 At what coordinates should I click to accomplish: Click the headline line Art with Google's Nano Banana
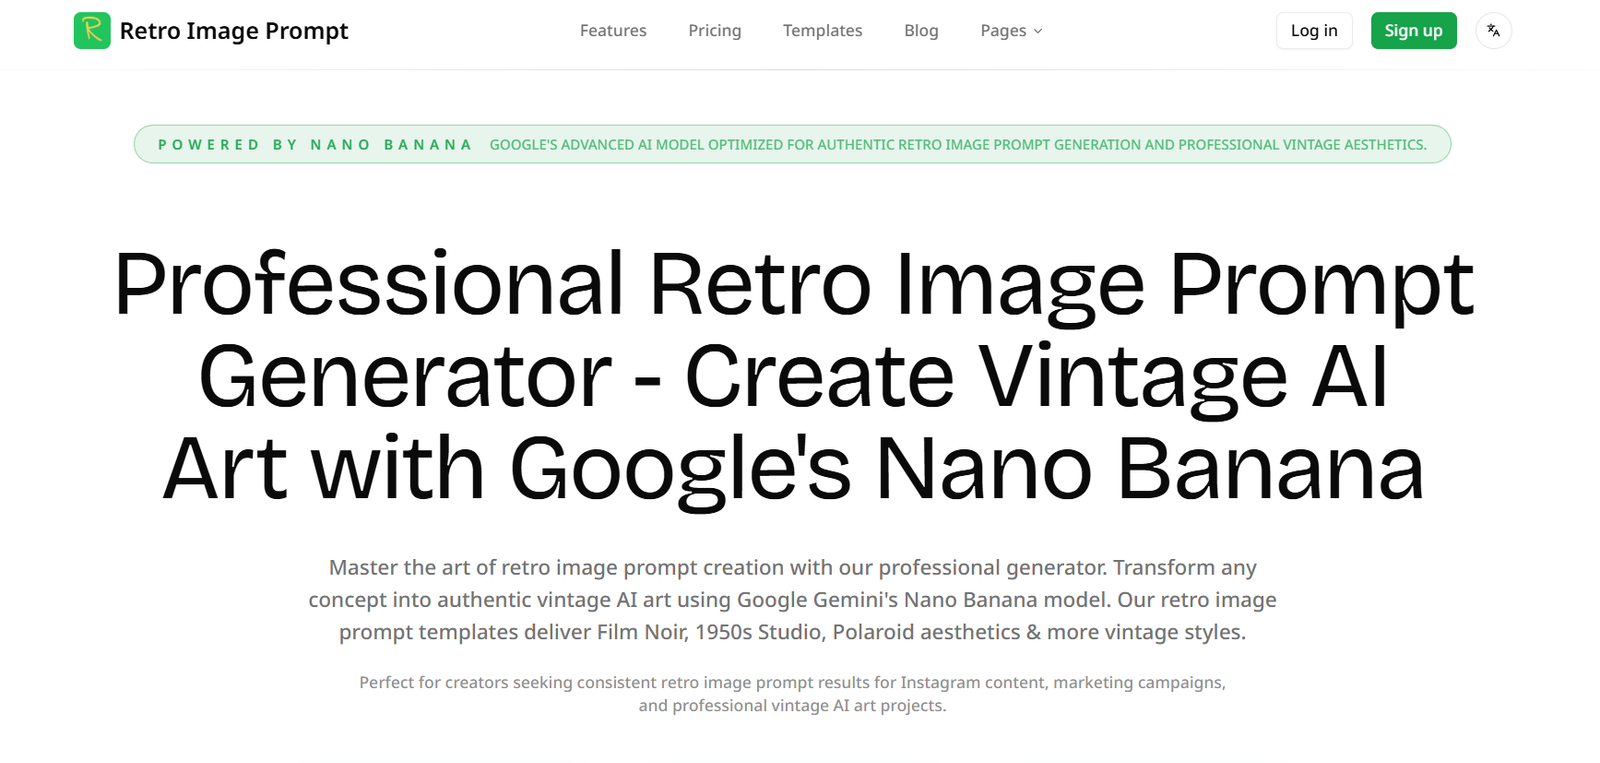pos(793,469)
